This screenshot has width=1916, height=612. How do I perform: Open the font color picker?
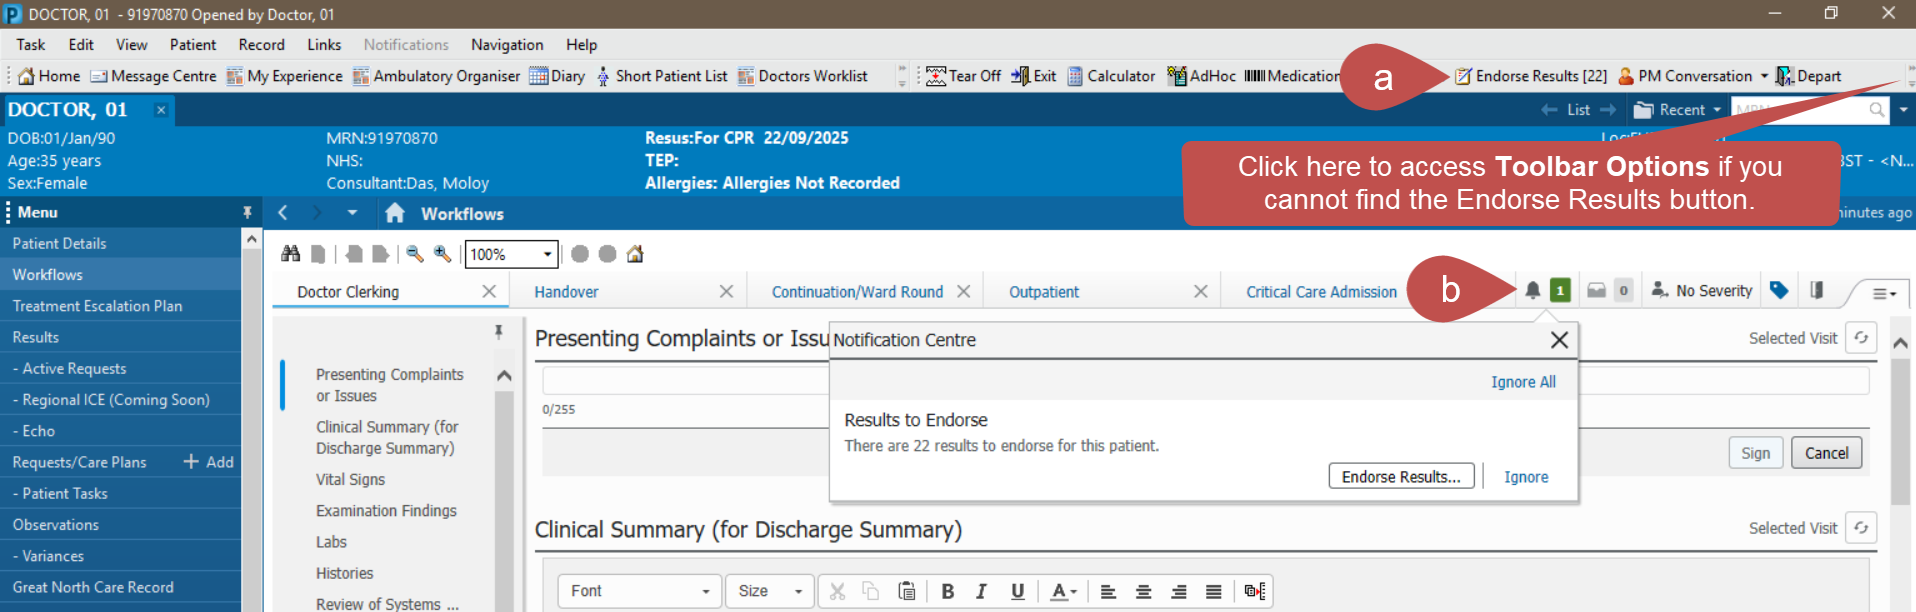tap(1063, 591)
